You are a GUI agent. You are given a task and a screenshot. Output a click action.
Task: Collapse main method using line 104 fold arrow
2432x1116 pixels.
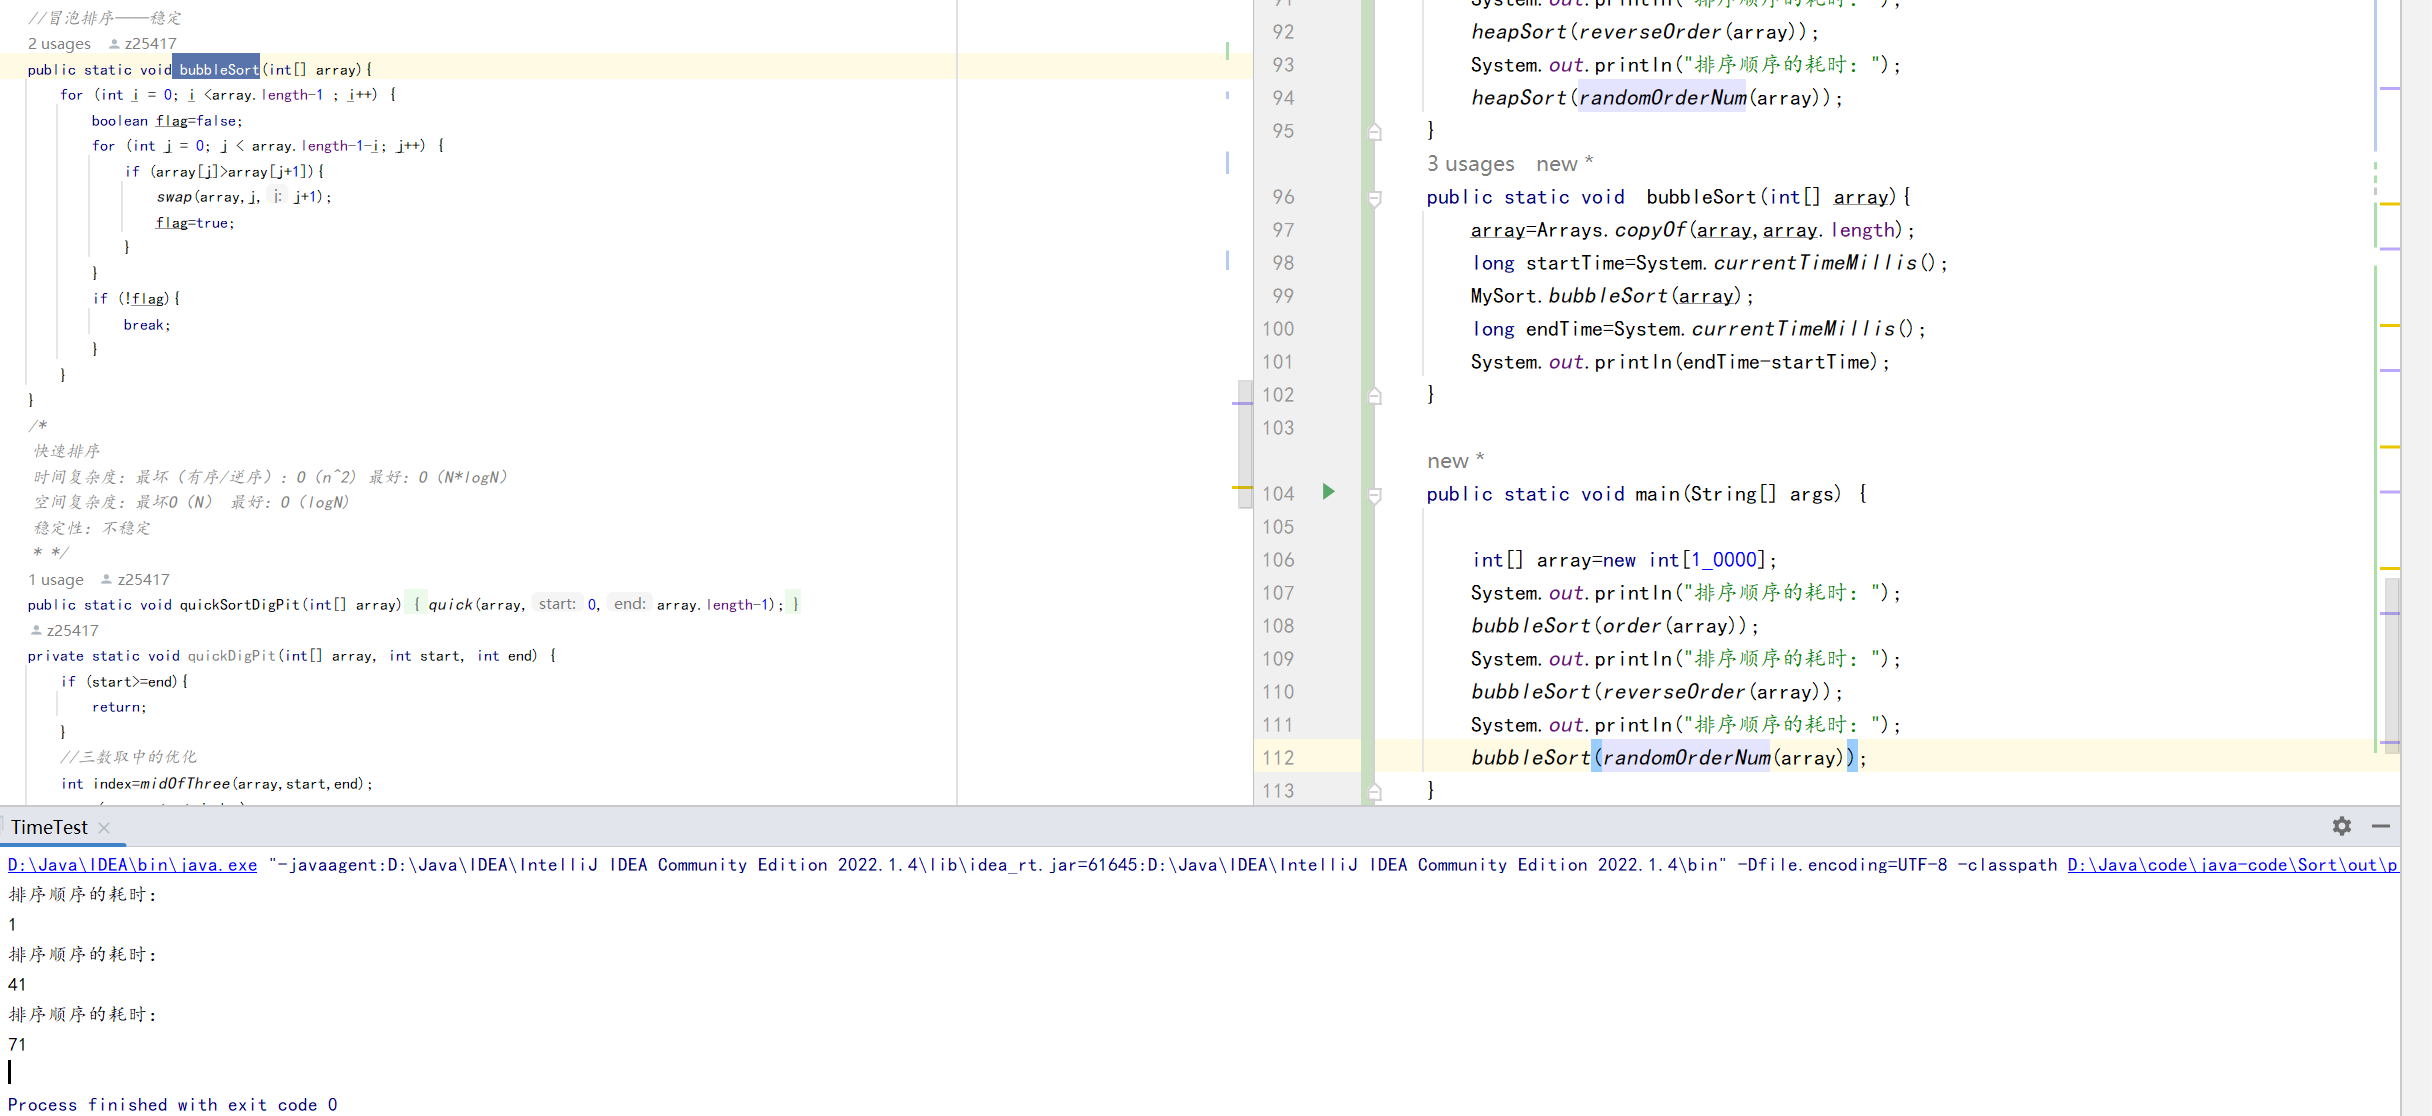1374,495
